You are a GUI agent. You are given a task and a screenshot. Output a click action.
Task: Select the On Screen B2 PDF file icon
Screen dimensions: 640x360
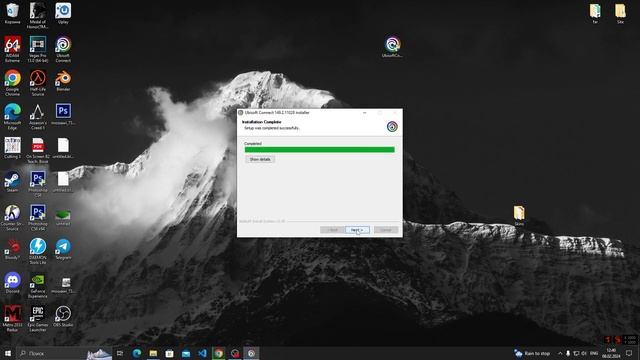38,150
